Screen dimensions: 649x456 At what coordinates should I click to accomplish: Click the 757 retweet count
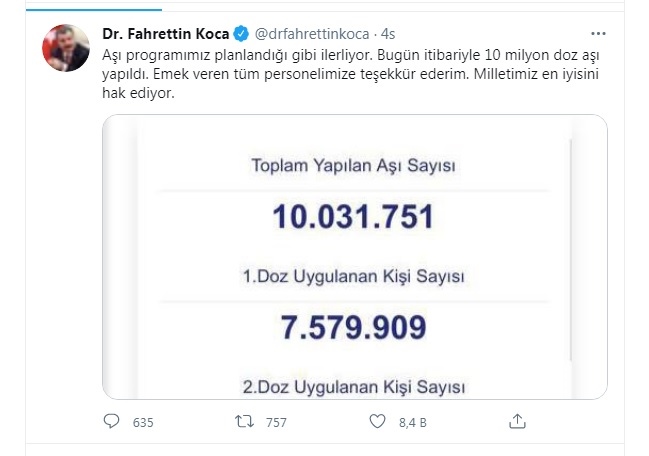pyautogui.click(x=276, y=422)
